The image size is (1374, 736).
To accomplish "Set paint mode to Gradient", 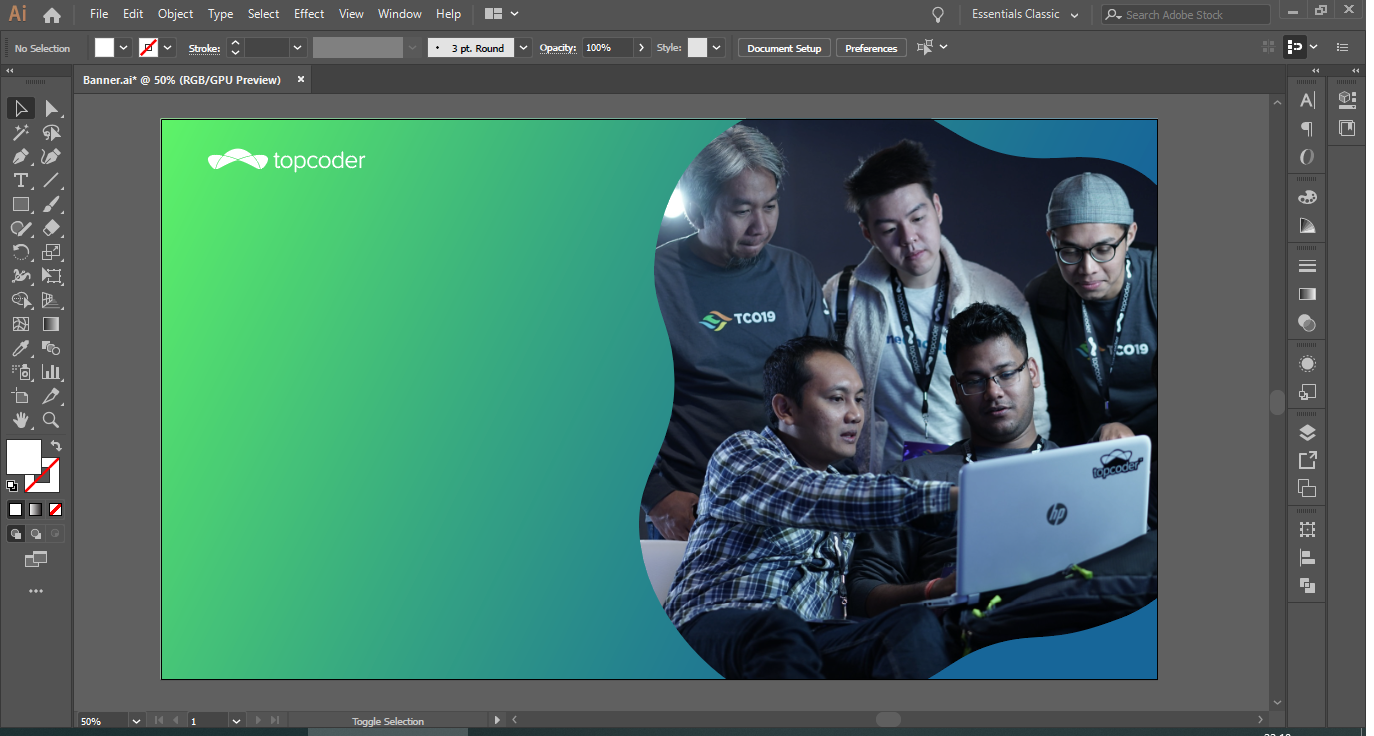I will point(36,509).
